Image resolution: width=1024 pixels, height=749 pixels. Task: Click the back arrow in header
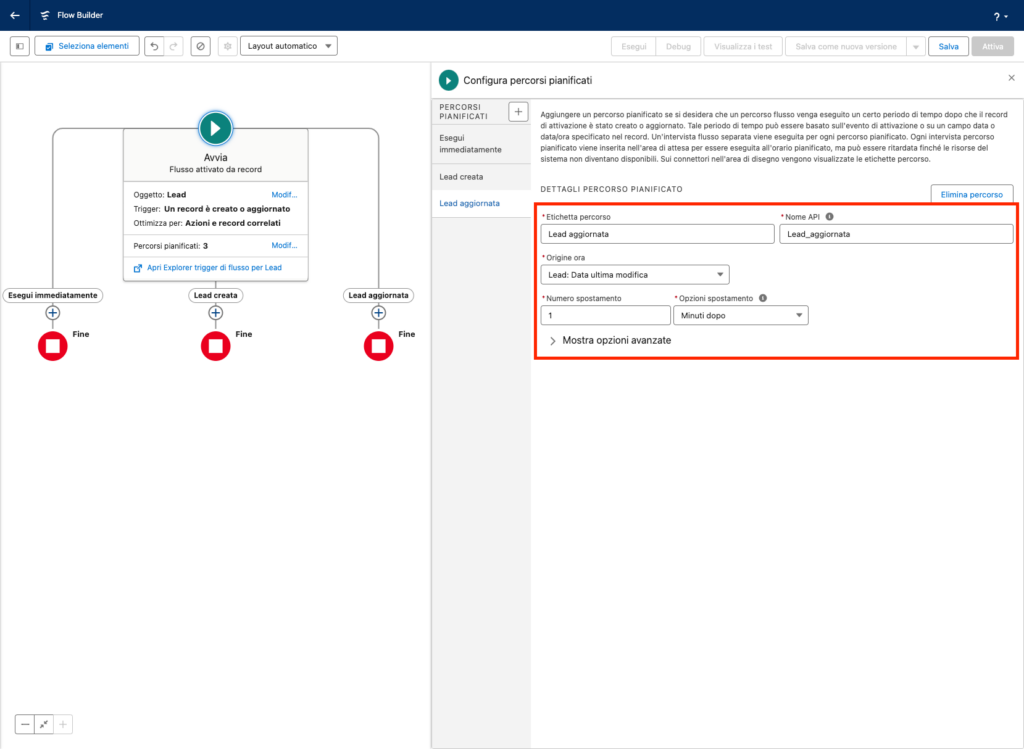tap(15, 15)
